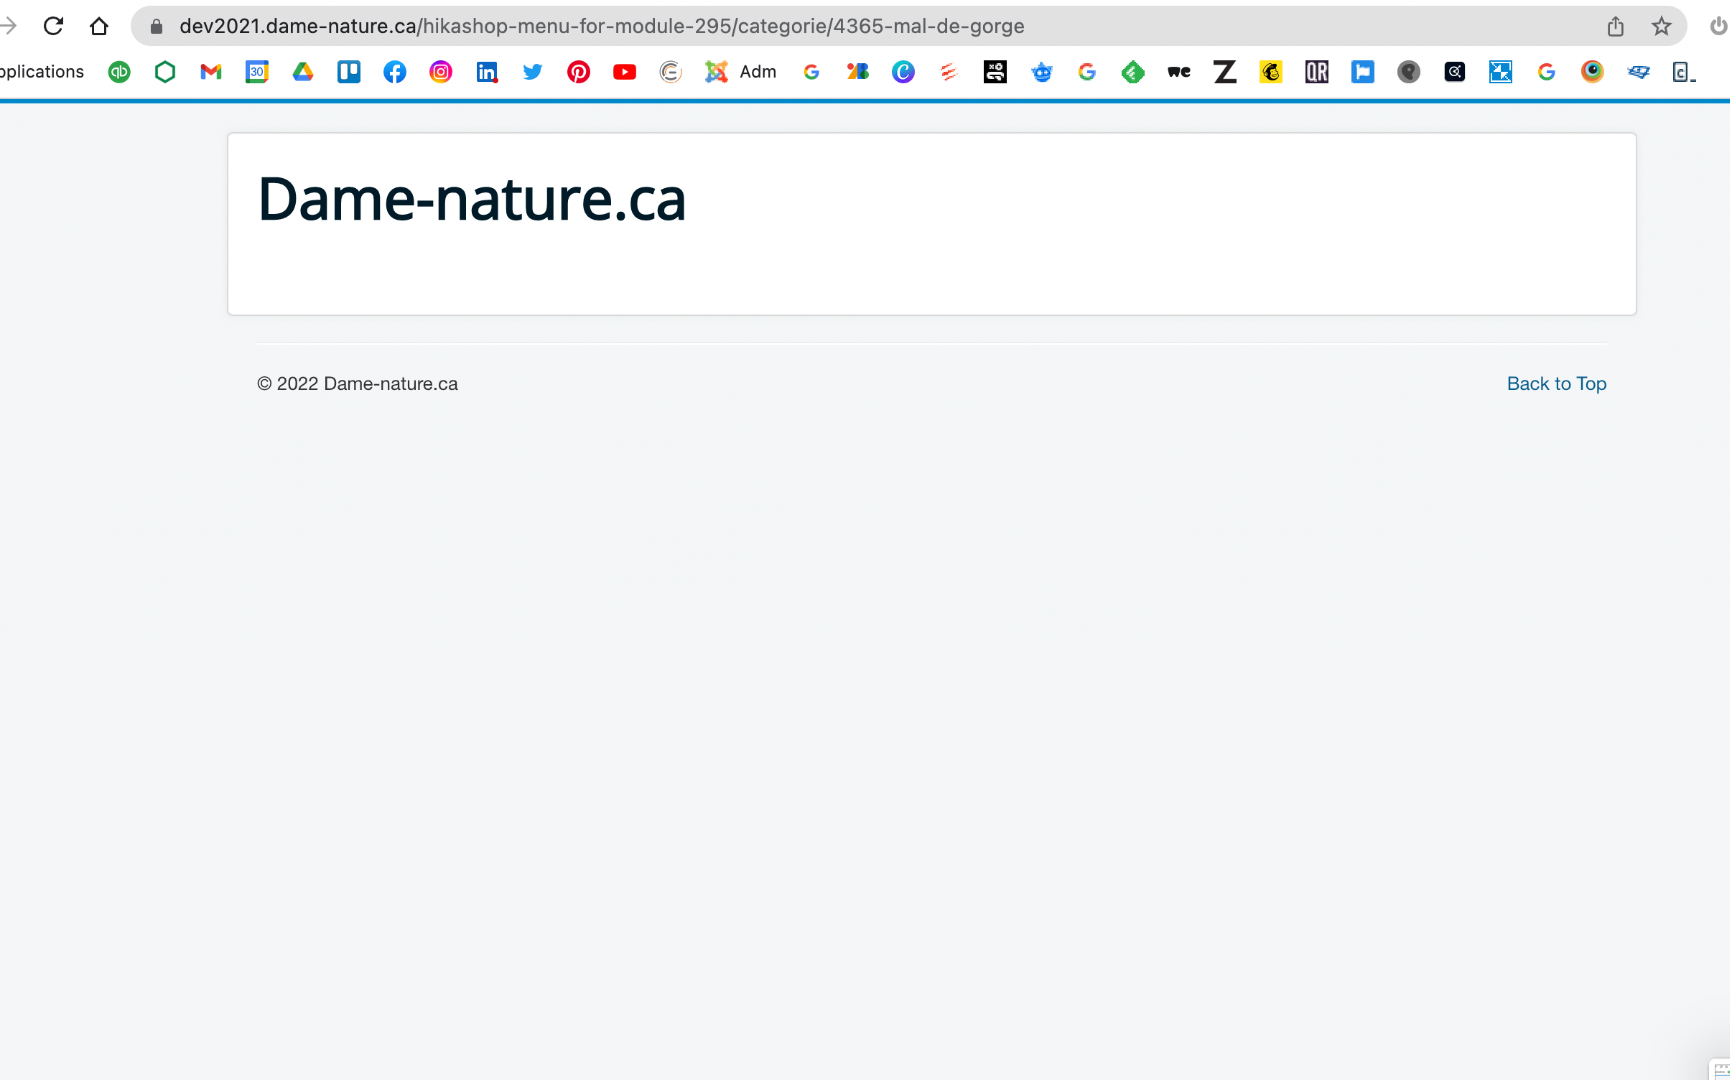Viewport: 1730px width, 1080px height.
Task: Open the Google Drive bookmark
Action: point(303,72)
